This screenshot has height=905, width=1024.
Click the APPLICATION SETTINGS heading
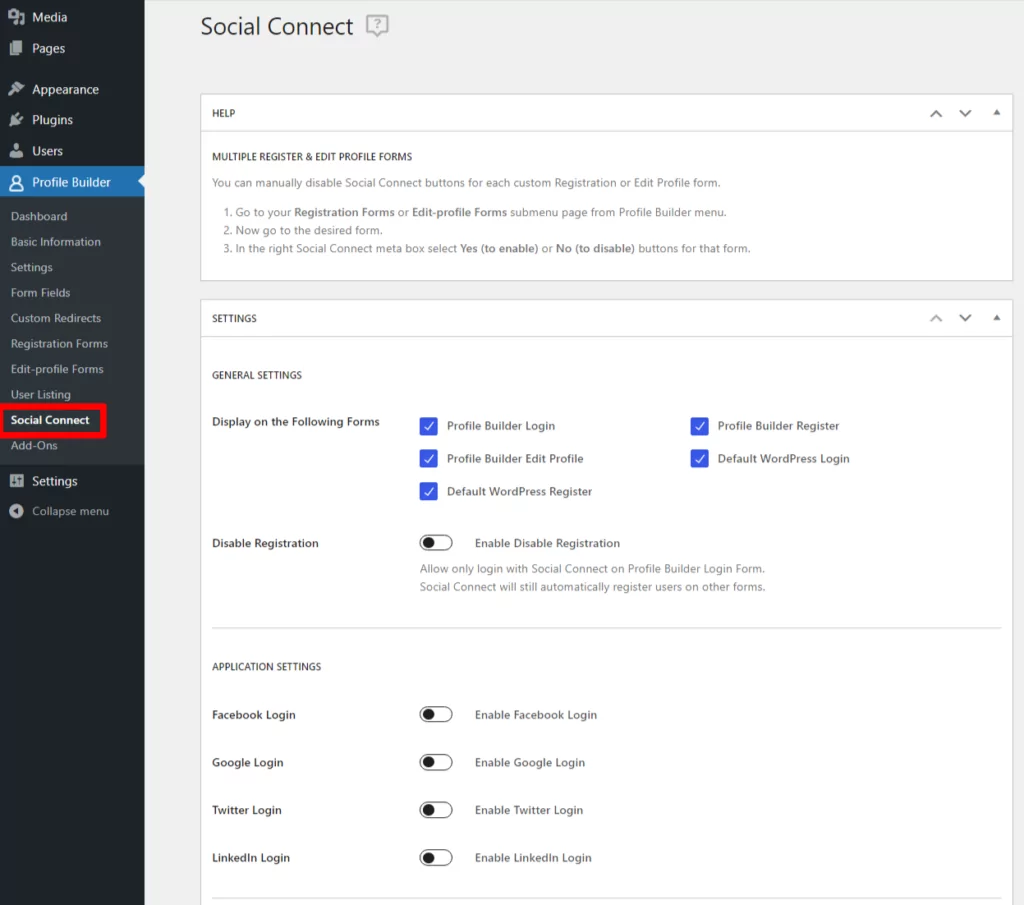click(266, 667)
